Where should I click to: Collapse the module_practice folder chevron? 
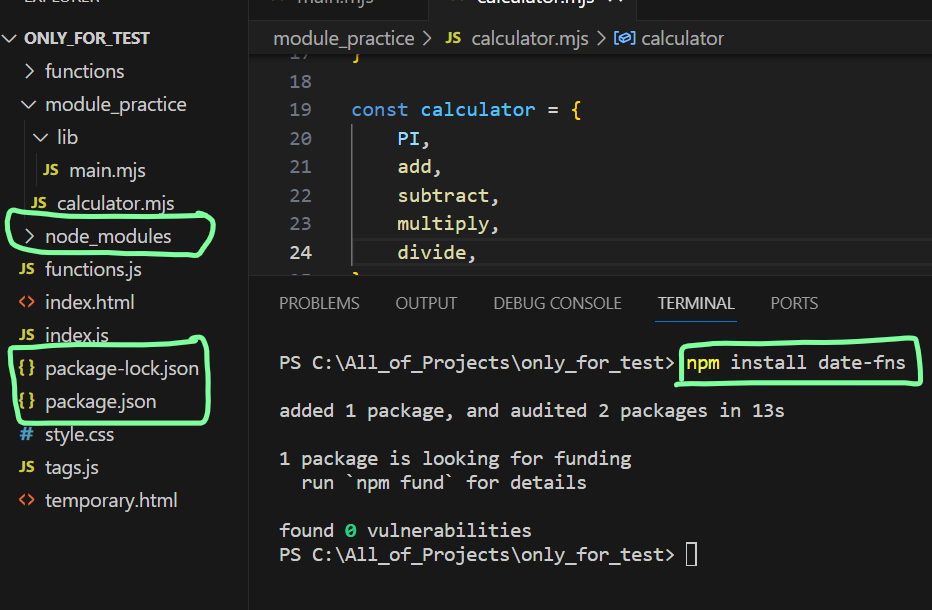pyautogui.click(x=29, y=105)
